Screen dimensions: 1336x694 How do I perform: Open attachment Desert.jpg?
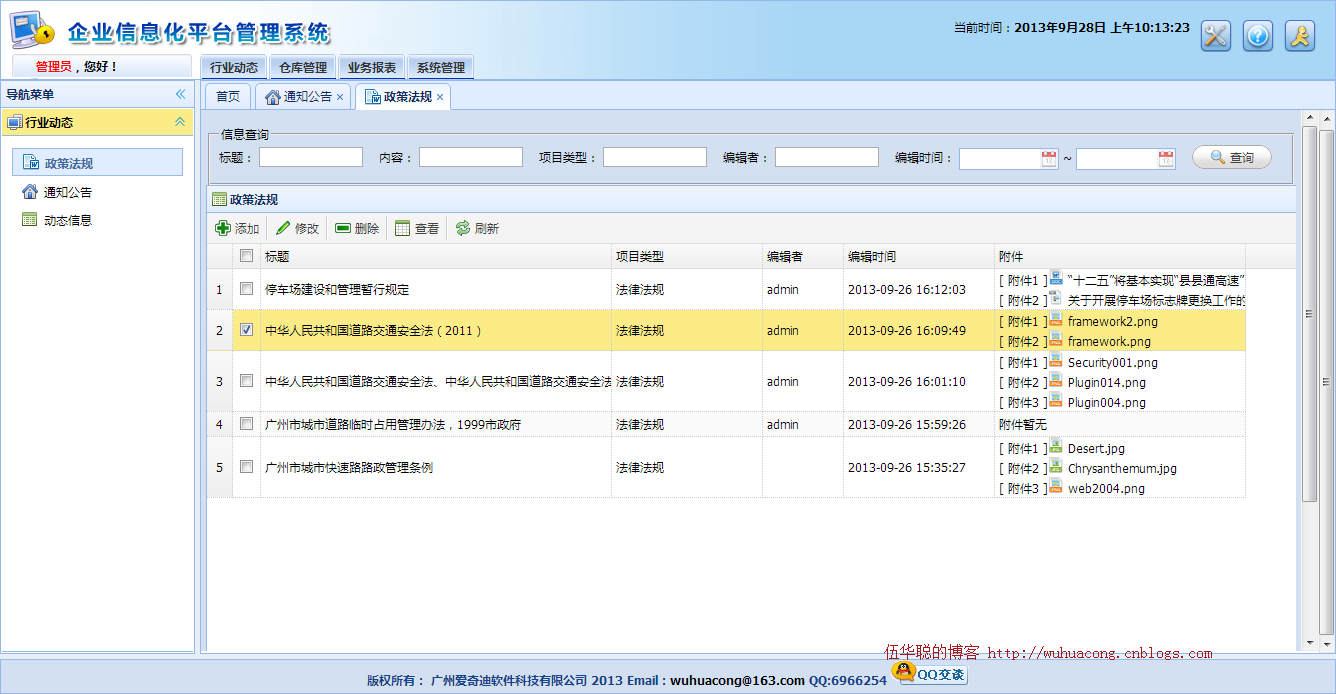point(1096,448)
